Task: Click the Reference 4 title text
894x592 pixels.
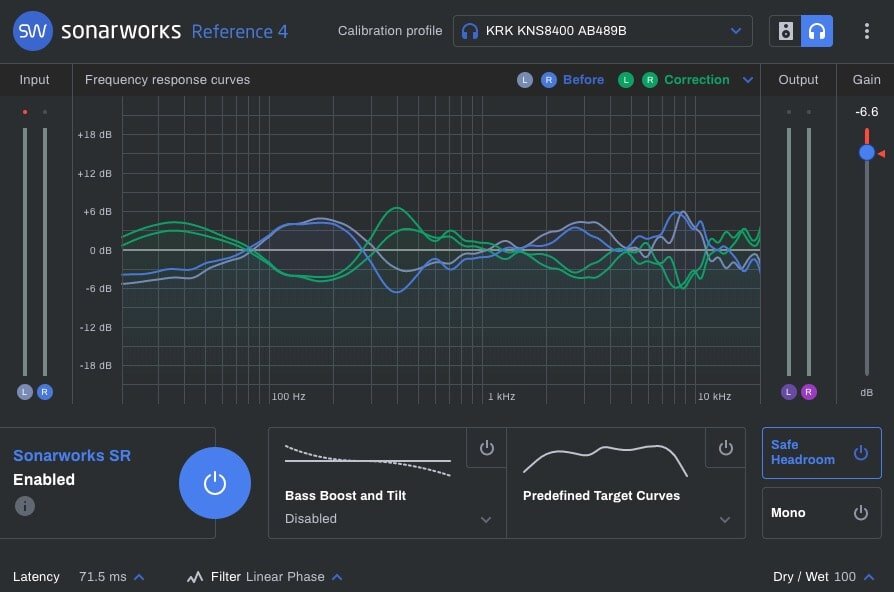Action: (x=239, y=31)
